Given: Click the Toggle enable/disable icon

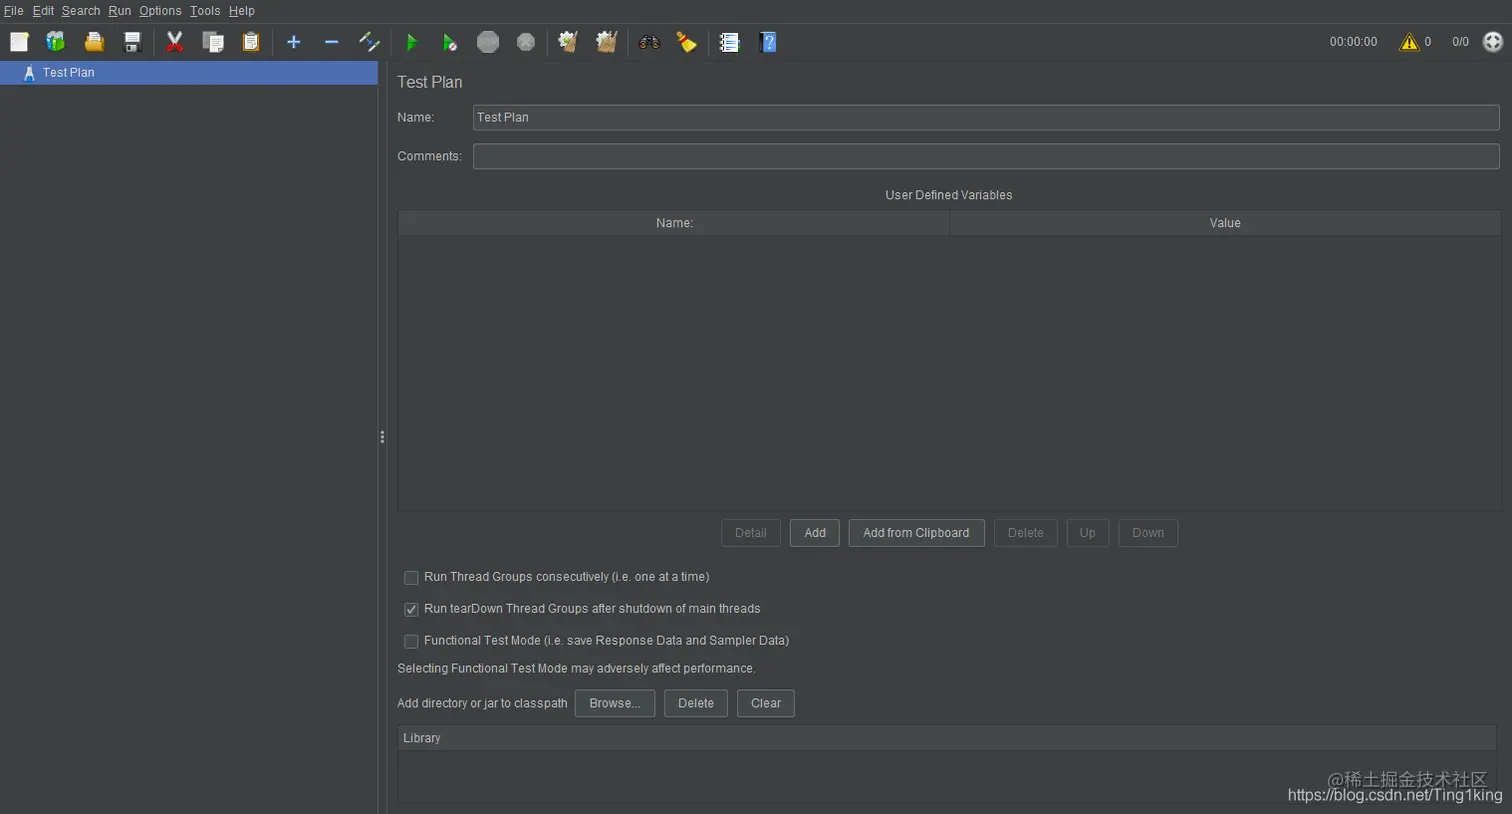Looking at the screenshot, I should [x=369, y=42].
